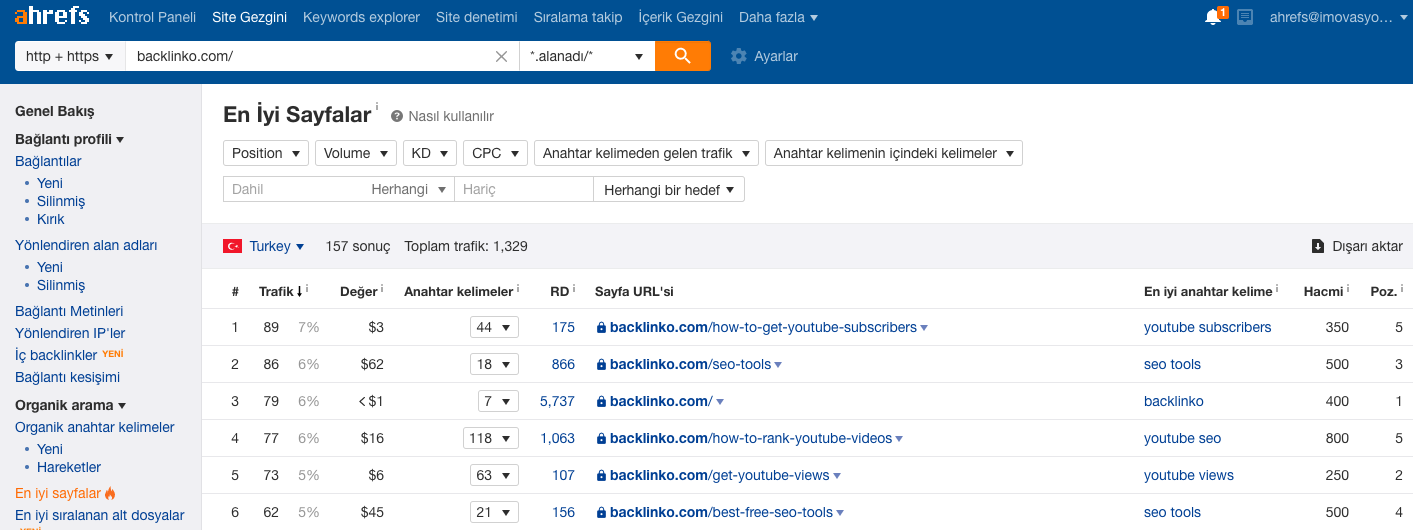
Task: Go to Kontrol Paneli tab
Action: coord(152,17)
